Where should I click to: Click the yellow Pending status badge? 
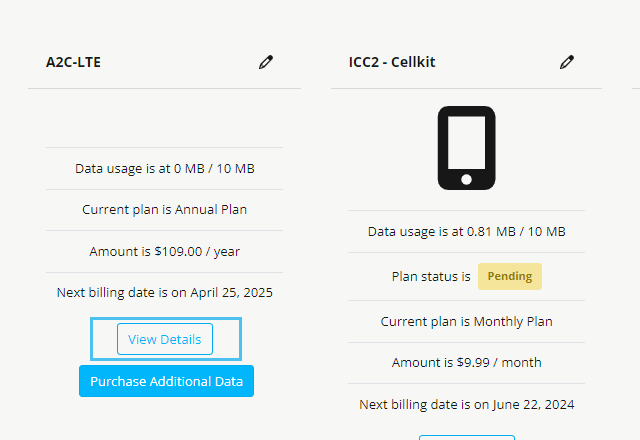point(509,276)
